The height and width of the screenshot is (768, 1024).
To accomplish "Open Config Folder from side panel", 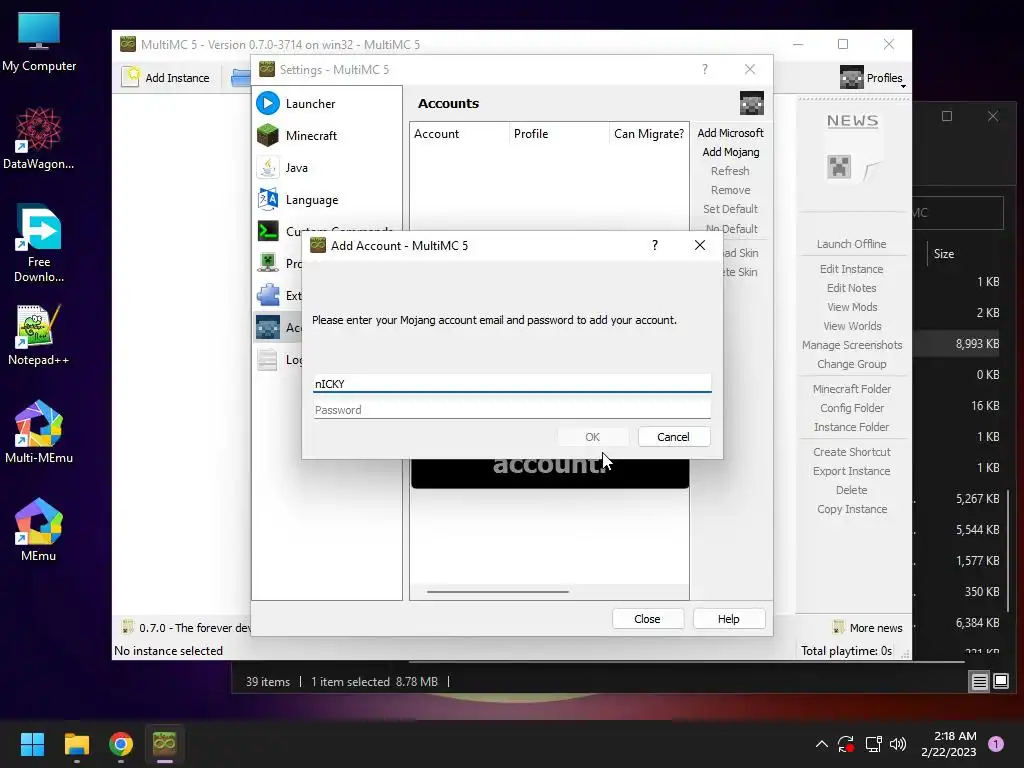I will pos(851,408).
